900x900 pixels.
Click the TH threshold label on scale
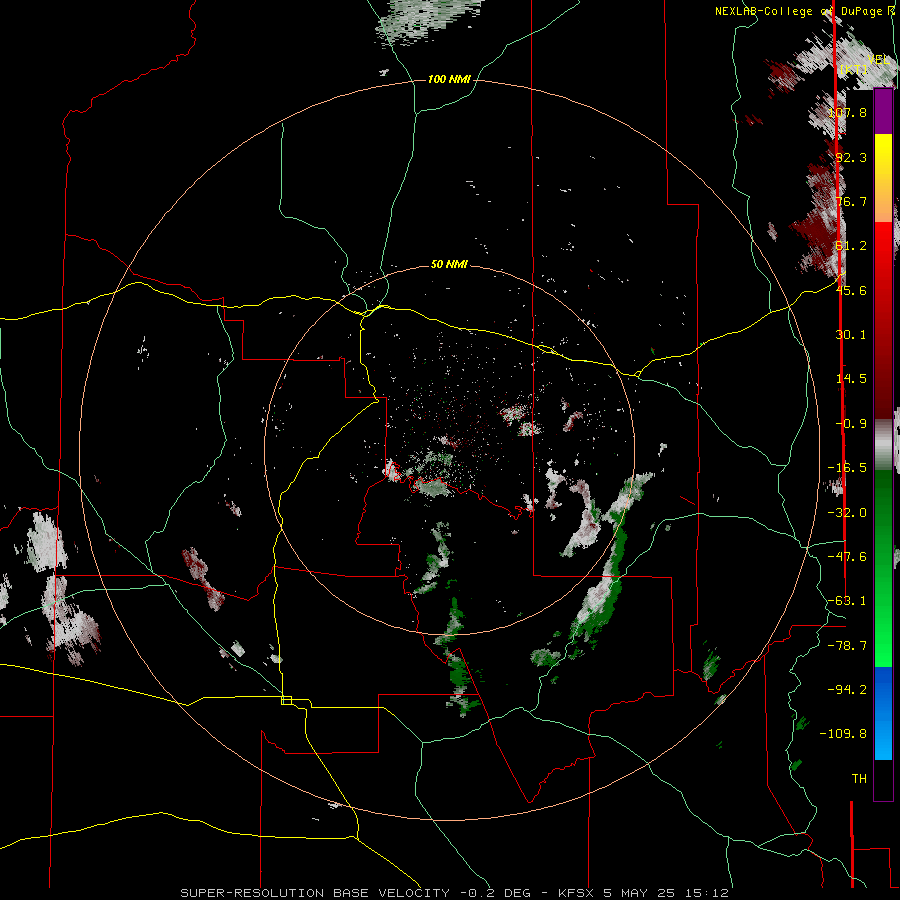pos(859,779)
